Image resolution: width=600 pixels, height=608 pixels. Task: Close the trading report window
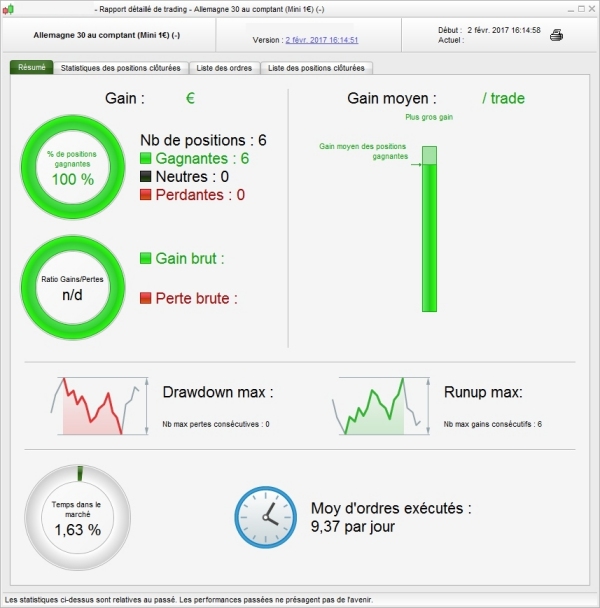point(592,9)
